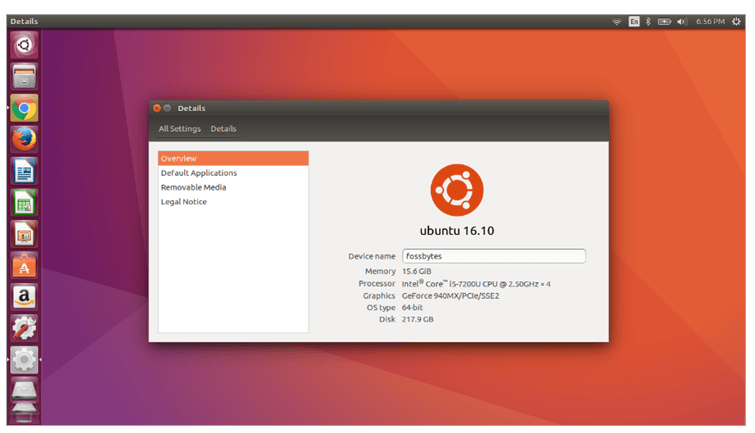Open Ubuntu Software store icon

[x=24, y=266]
